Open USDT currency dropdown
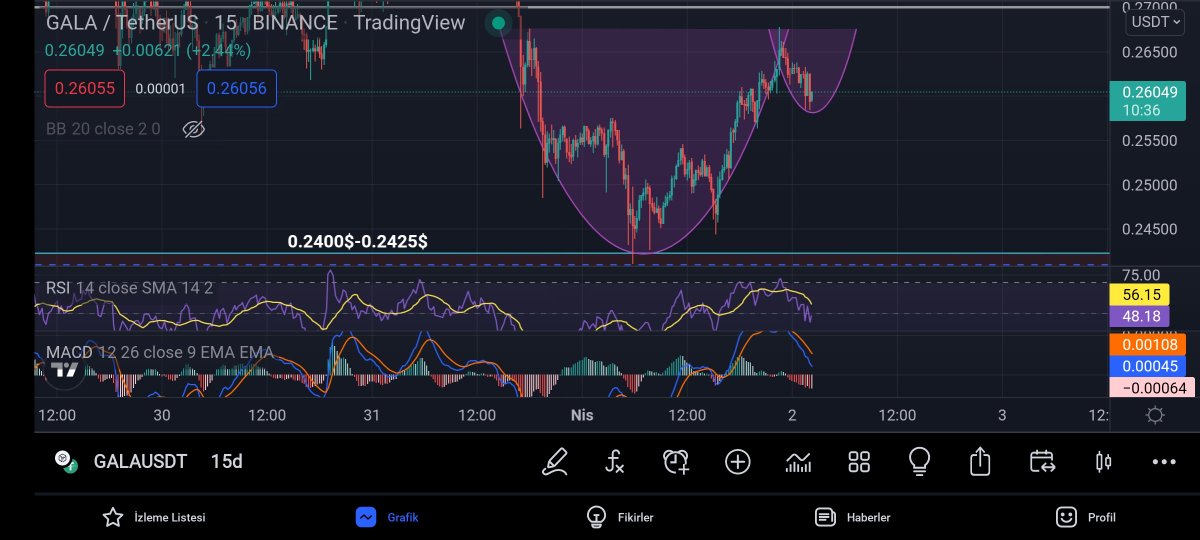This screenshot has width=1200, height=540. pyautogui.click(x=1156, y=21)
